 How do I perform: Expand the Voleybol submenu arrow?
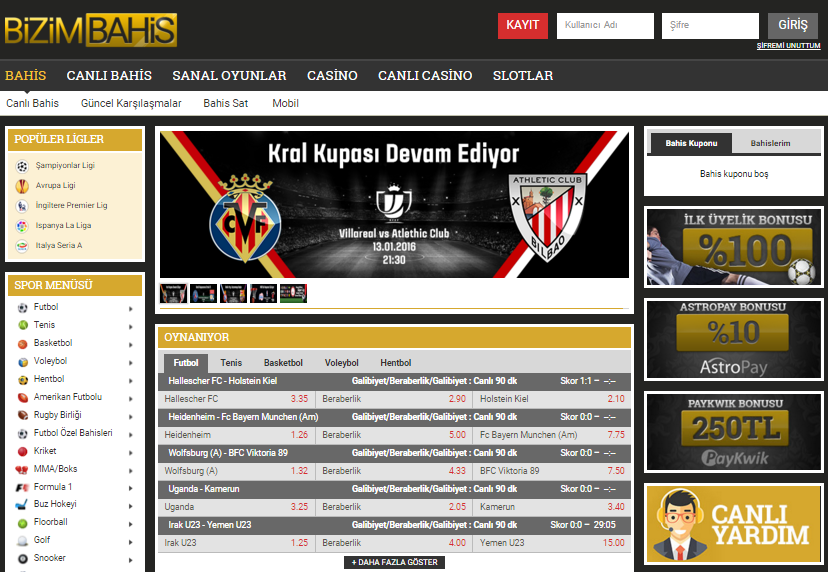[130, 363]
